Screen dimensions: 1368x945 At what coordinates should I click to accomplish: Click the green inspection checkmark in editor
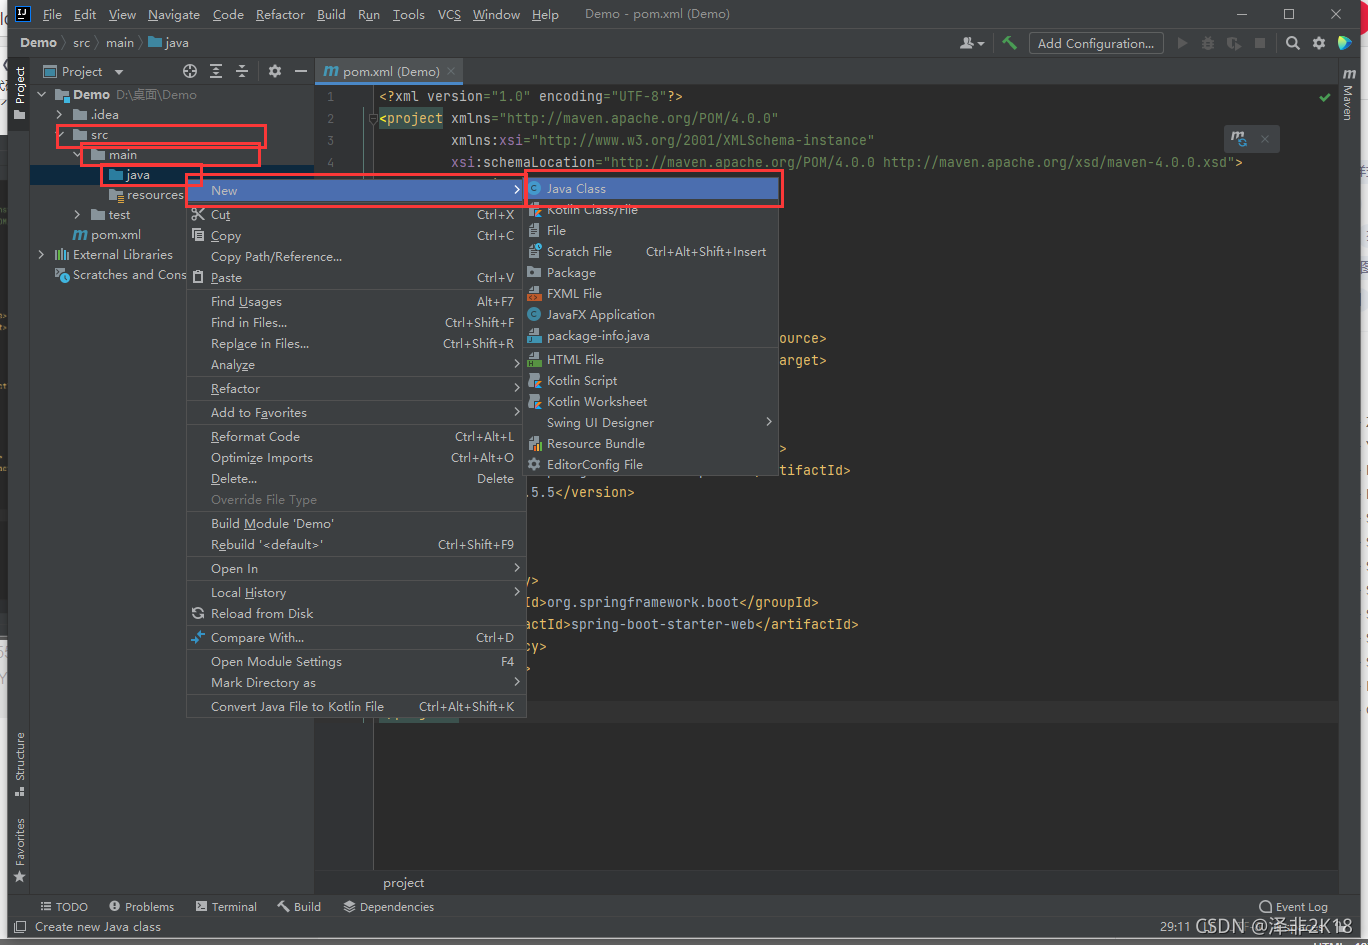pos(1325,97)
